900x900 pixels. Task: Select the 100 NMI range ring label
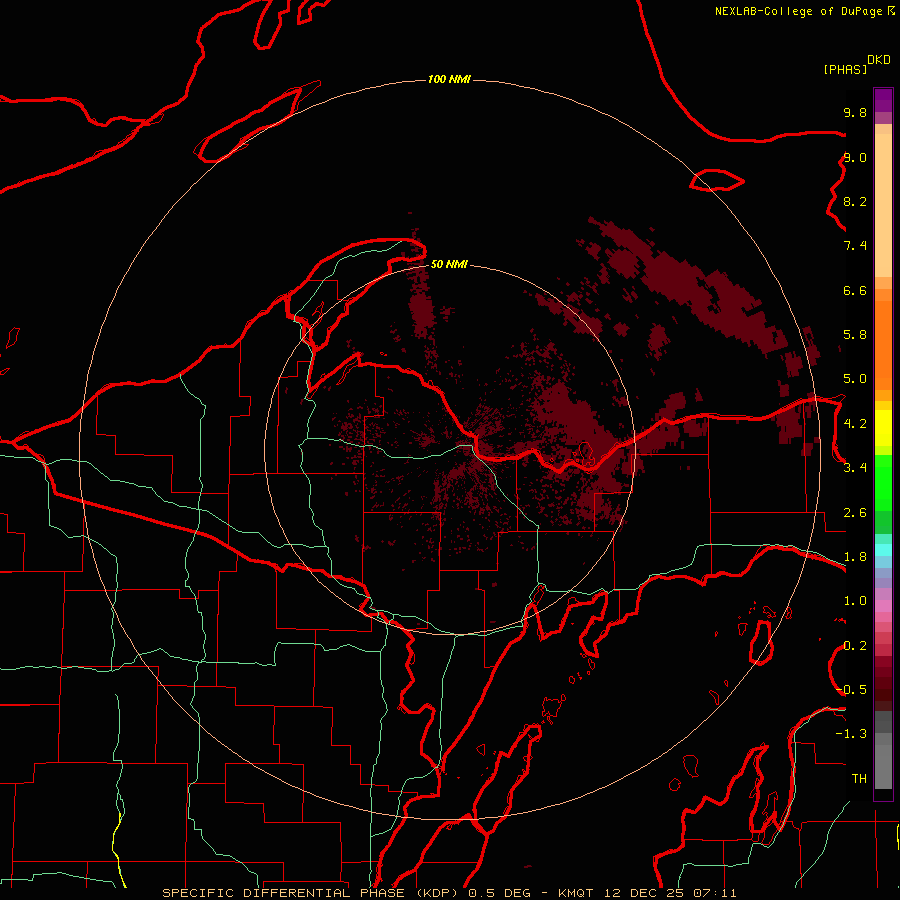[x=449, y=79]
